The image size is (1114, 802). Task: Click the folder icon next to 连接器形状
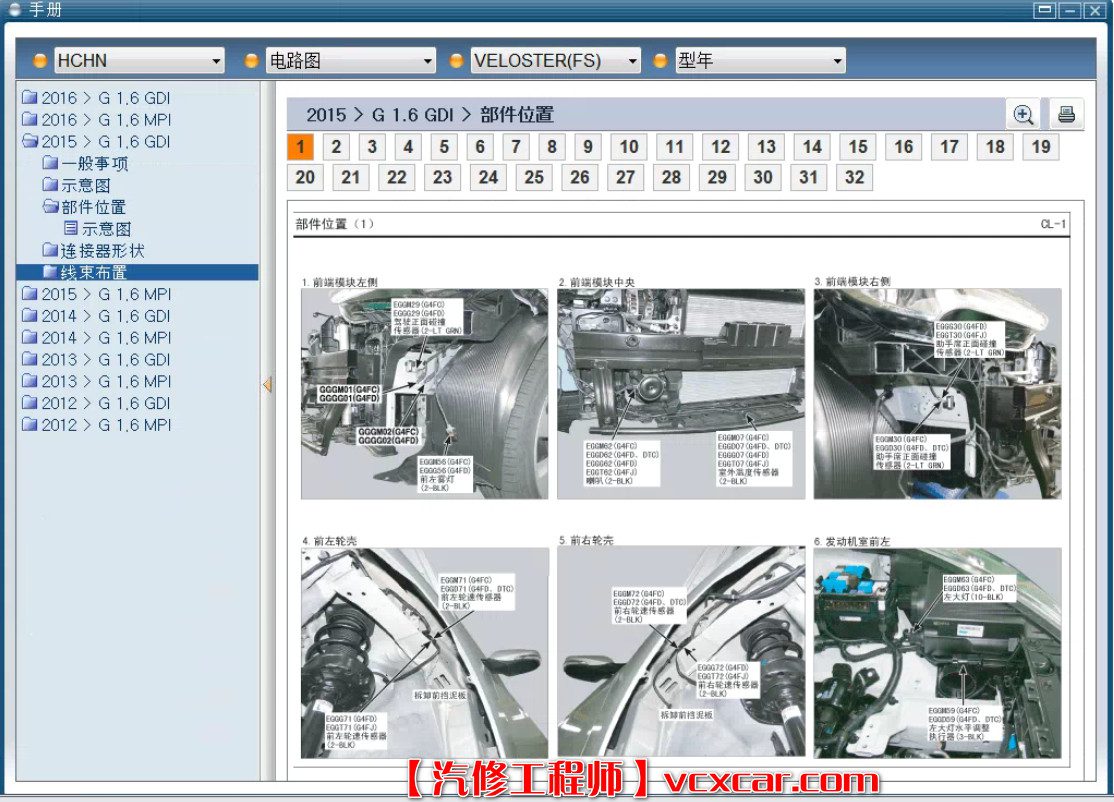pyautogui.click(x=50, y=250)
